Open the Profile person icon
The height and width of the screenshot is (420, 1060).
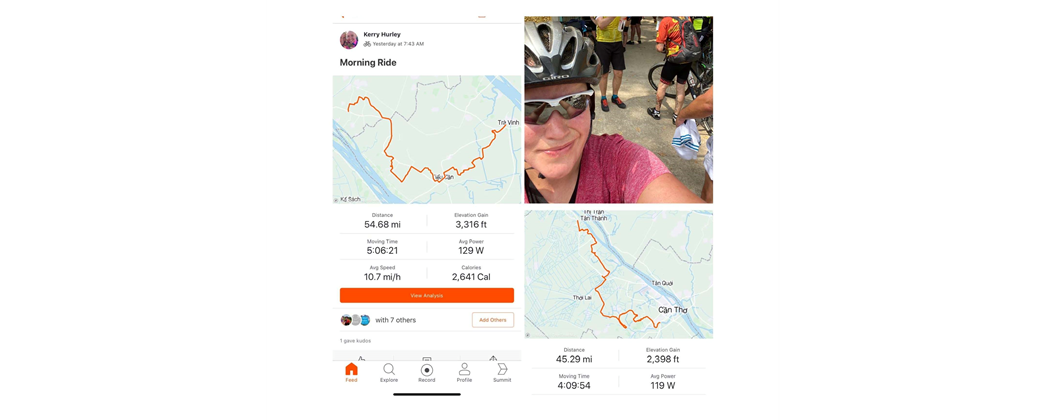464,369
